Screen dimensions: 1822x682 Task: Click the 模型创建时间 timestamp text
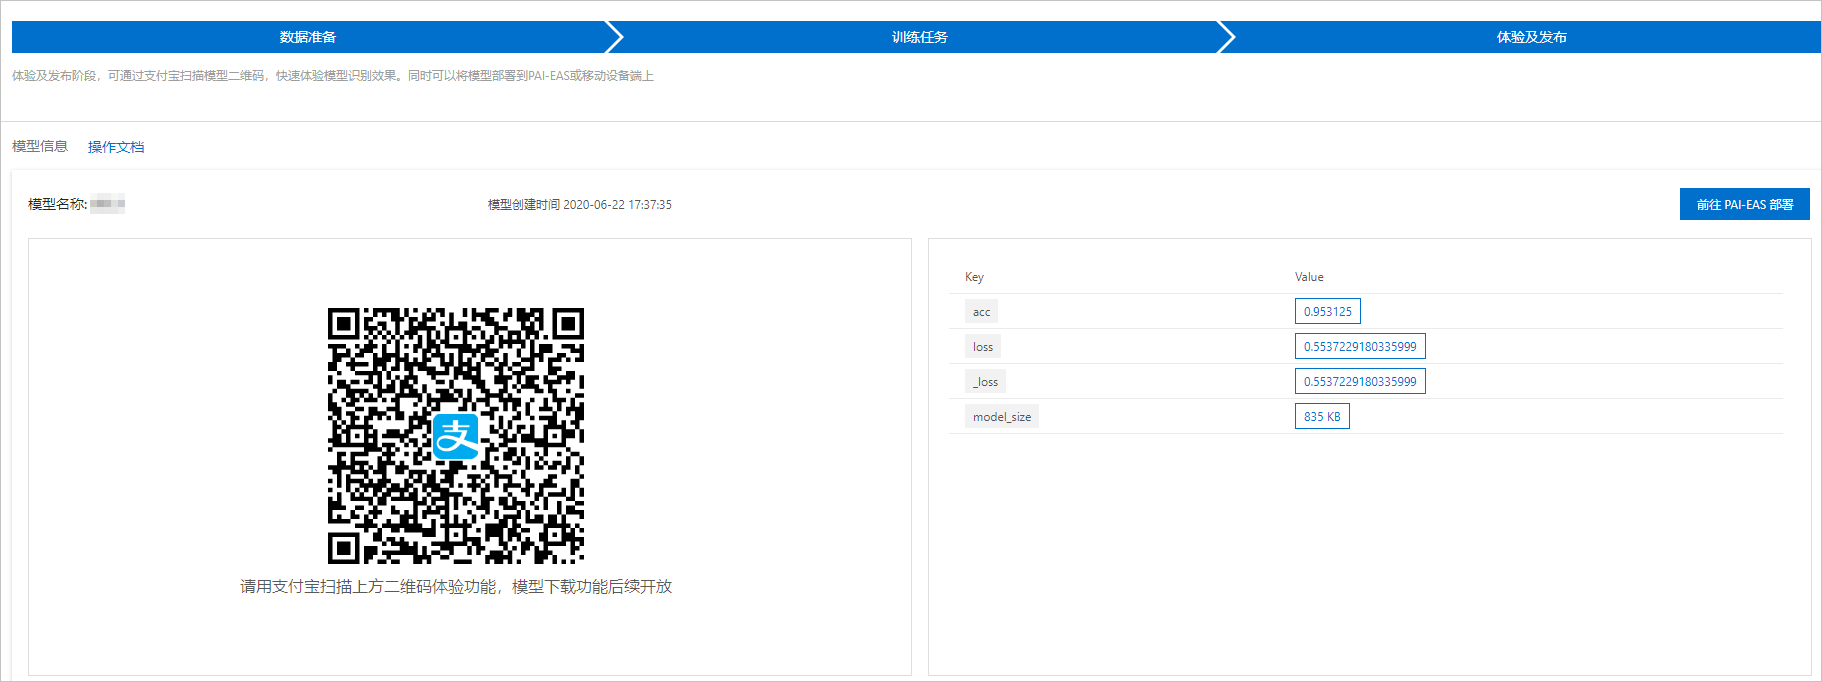pos(580,204)
